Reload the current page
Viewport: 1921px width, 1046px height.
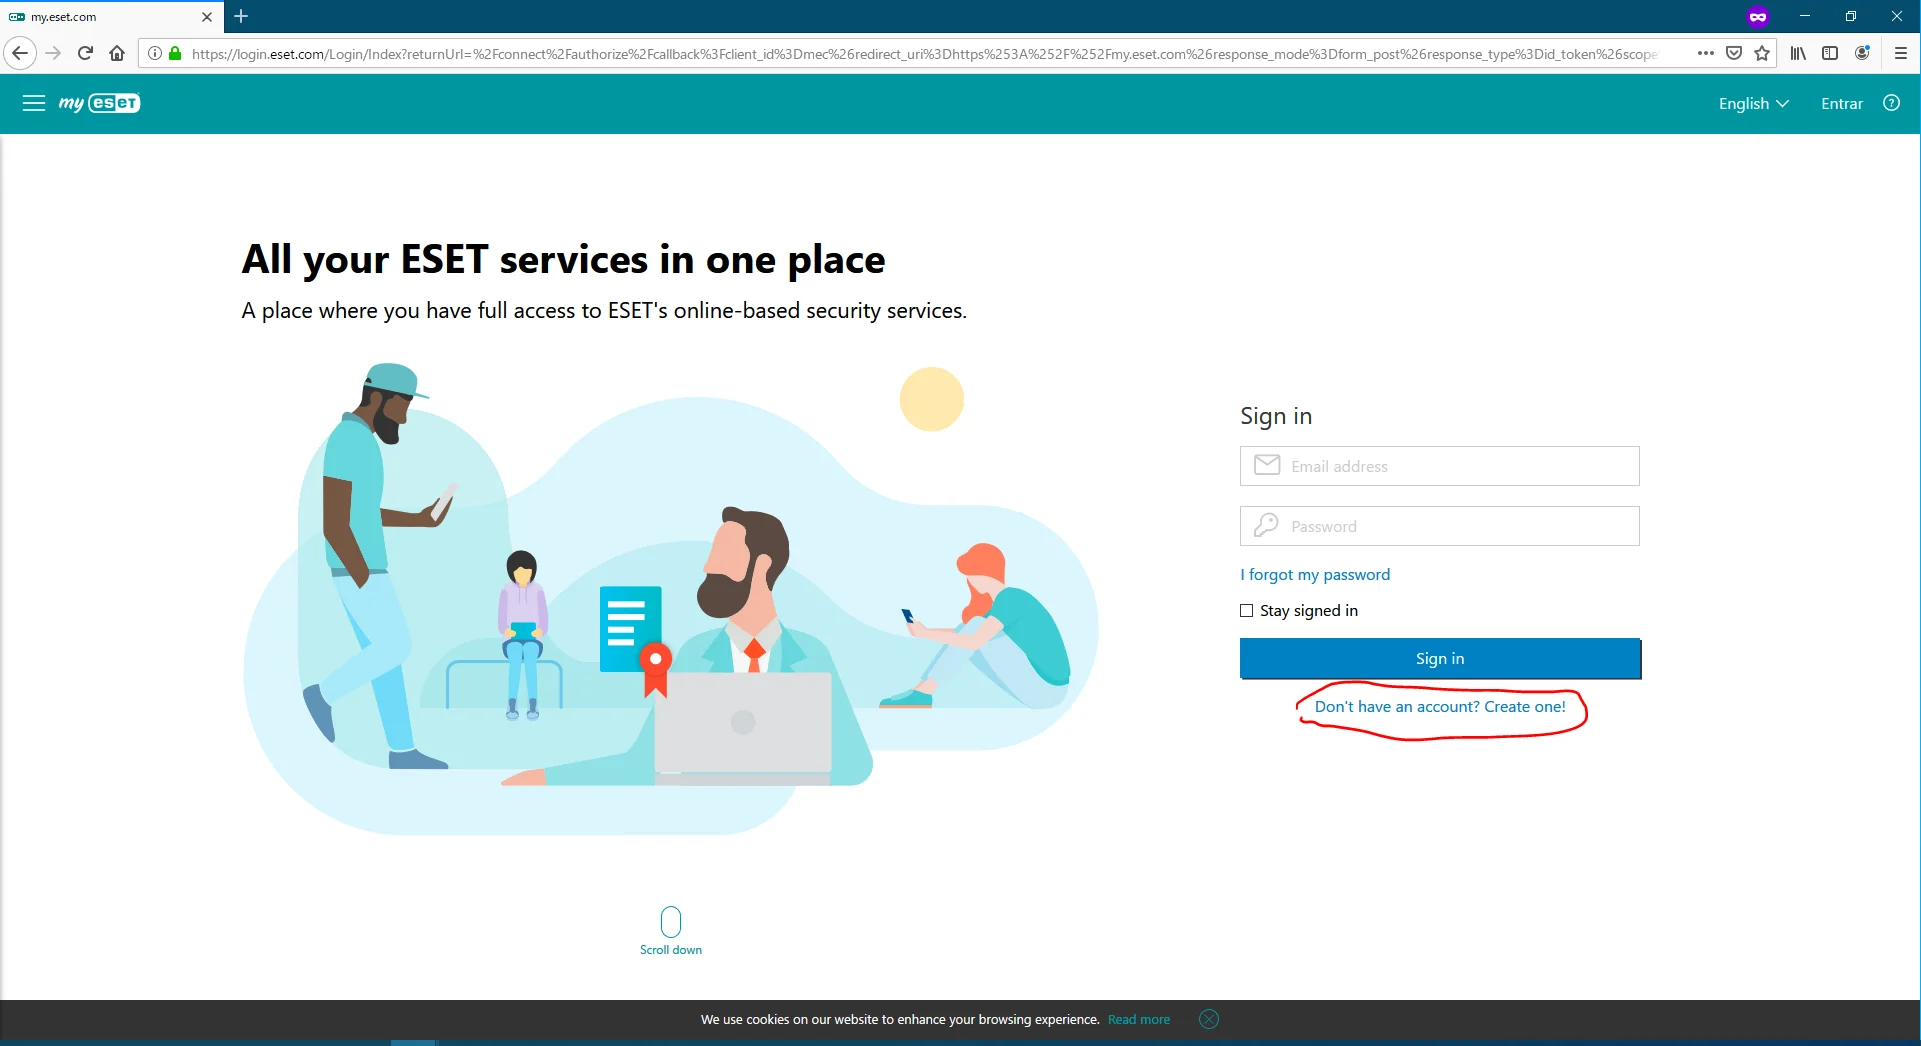pos(85,53)
